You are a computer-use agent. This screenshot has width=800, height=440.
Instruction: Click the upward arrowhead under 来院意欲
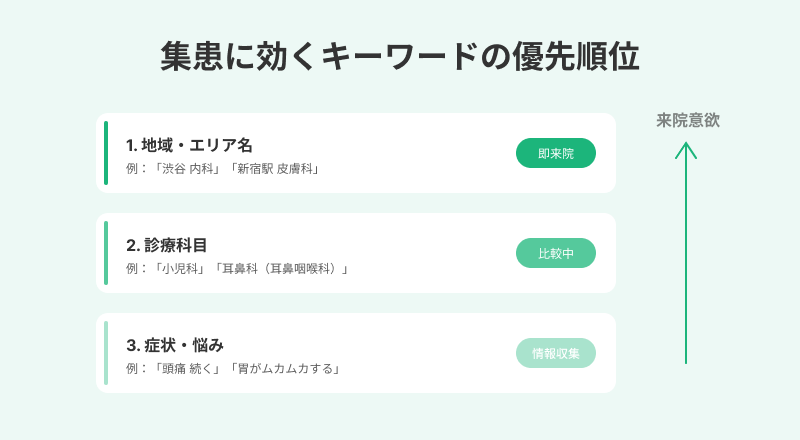coord(686,148)
